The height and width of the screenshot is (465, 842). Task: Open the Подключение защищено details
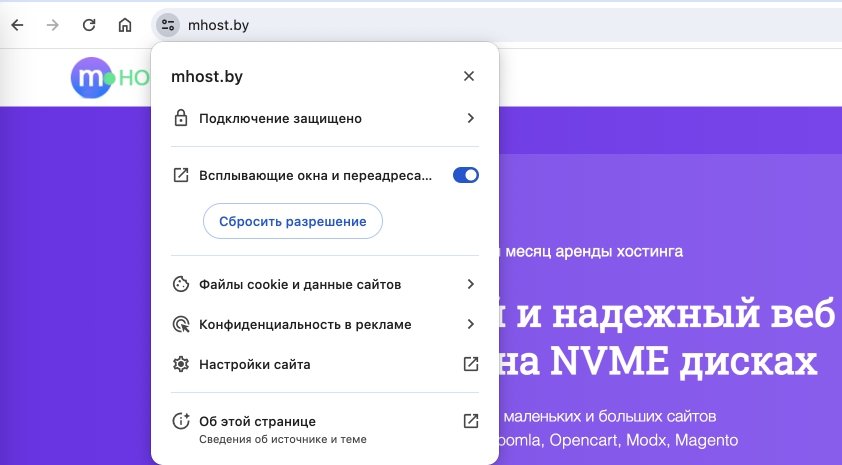pos(325,118)
